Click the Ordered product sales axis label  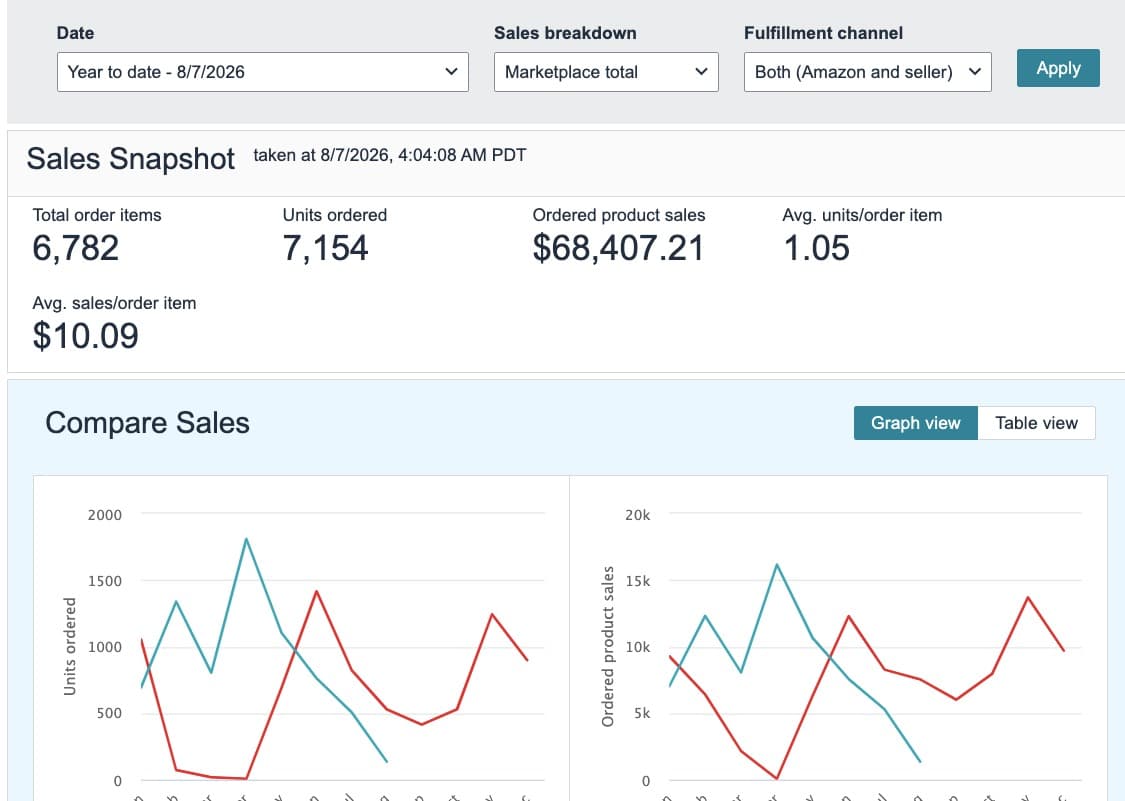pyautogui.click(x=608, y=647)
